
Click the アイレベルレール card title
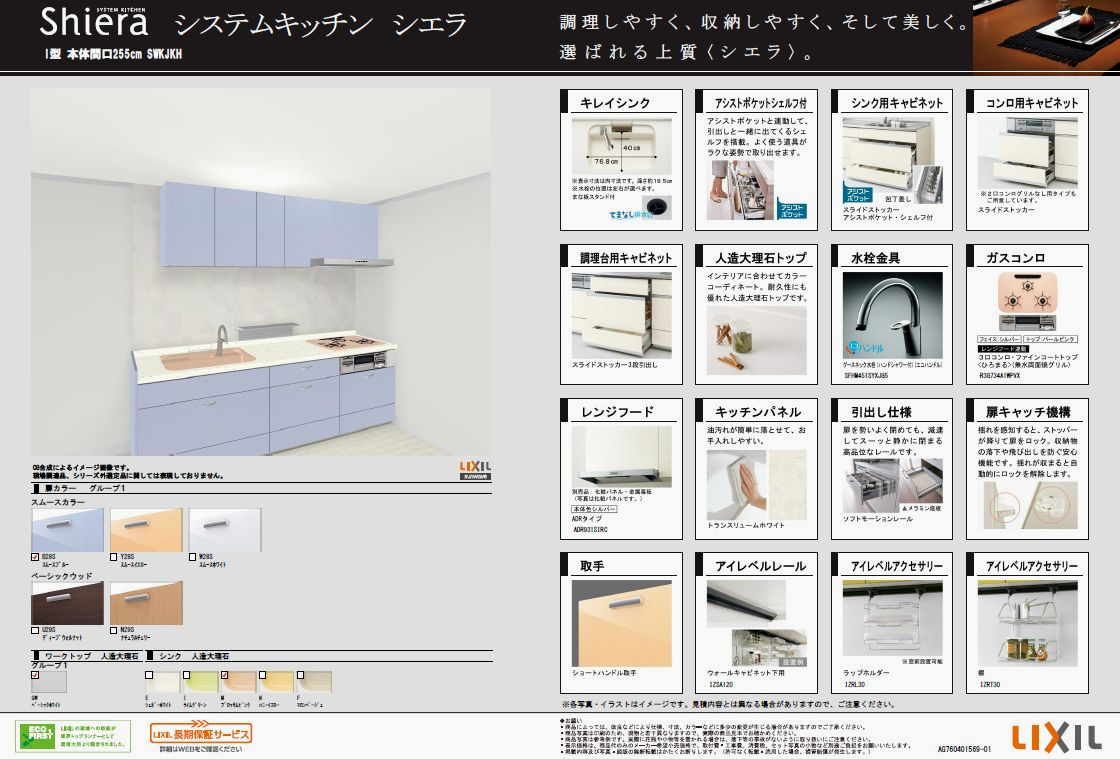[x=761, y=566]
